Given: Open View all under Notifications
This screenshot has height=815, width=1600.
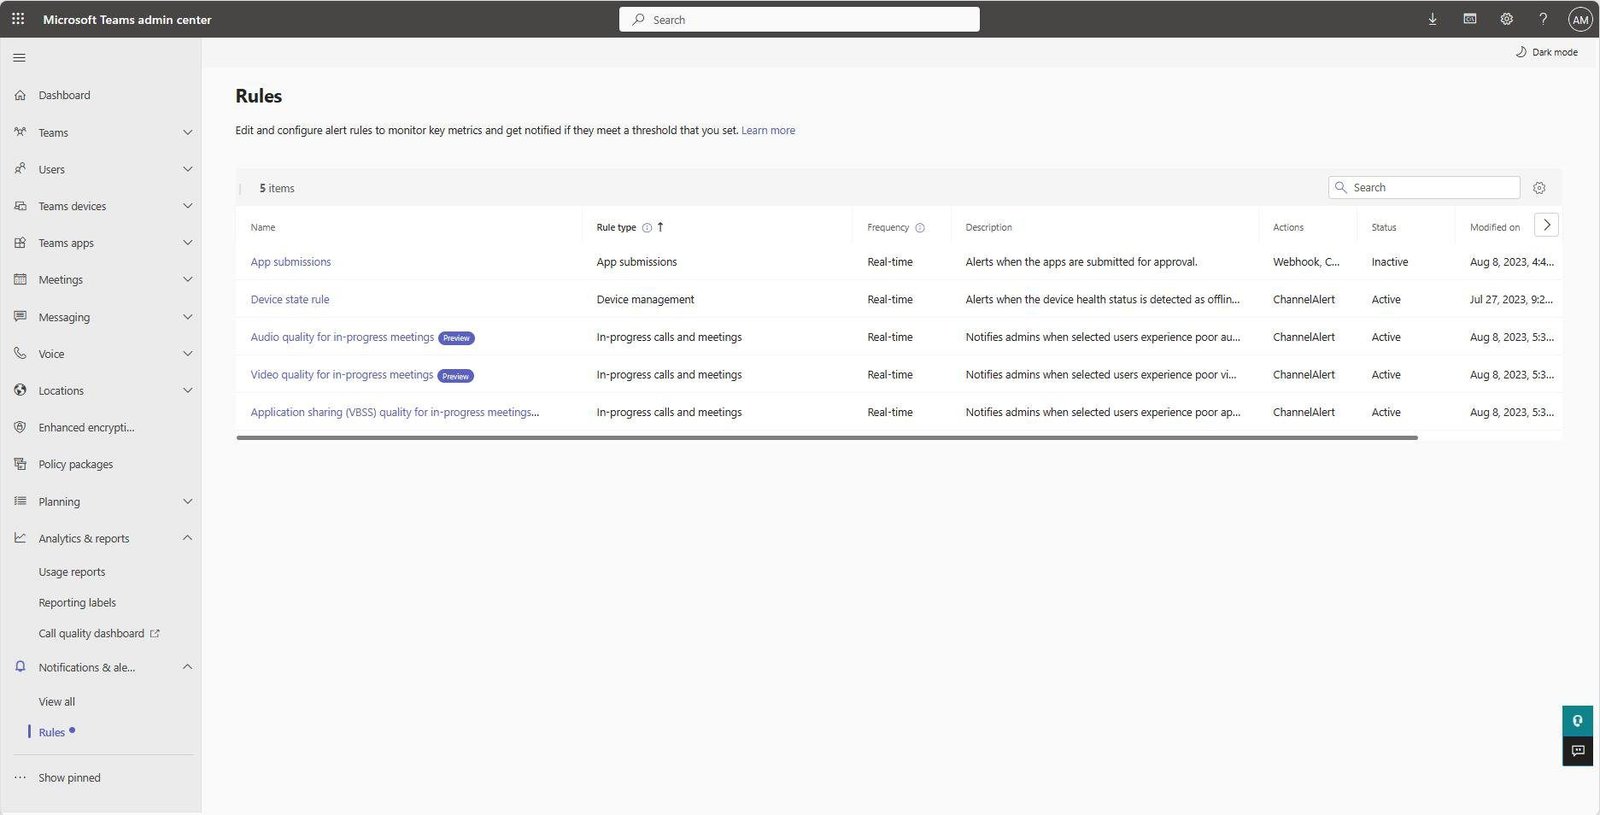Looking at the screenshot, I should point(57,702).
